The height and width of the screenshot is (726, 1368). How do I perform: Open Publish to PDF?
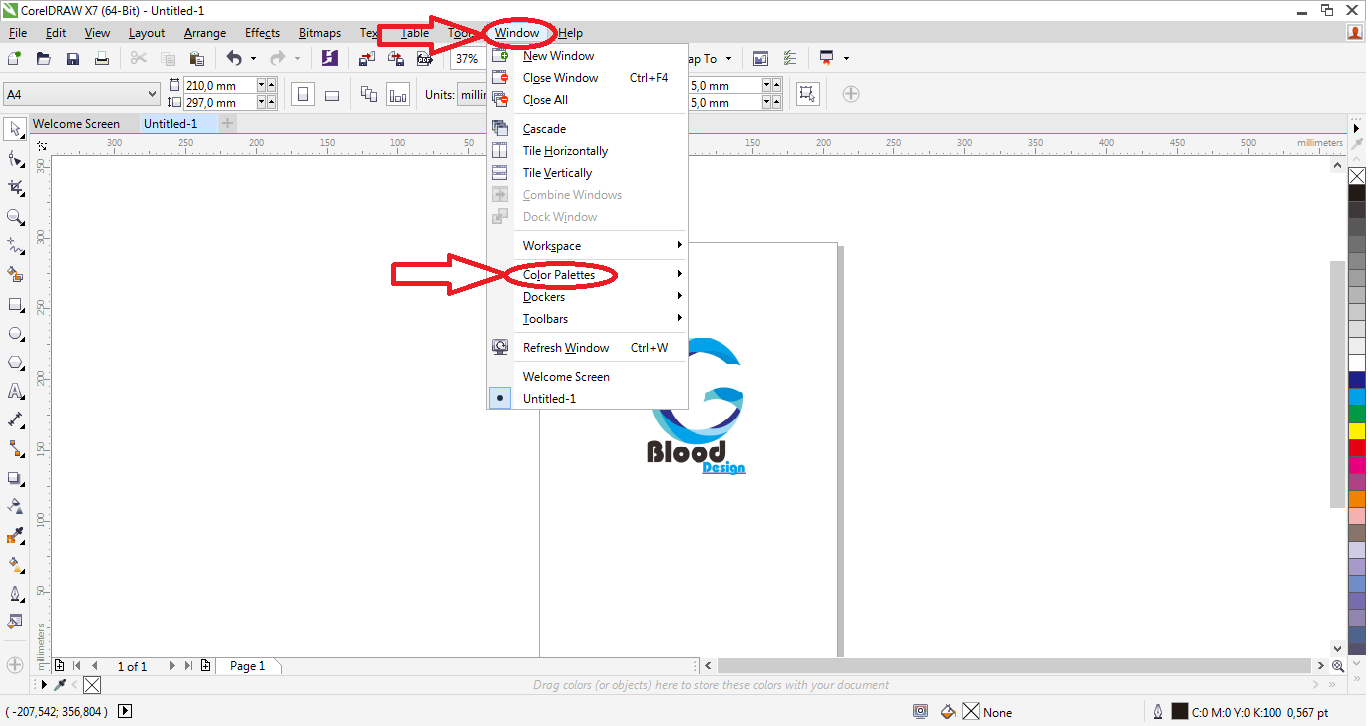pos(425,58)
